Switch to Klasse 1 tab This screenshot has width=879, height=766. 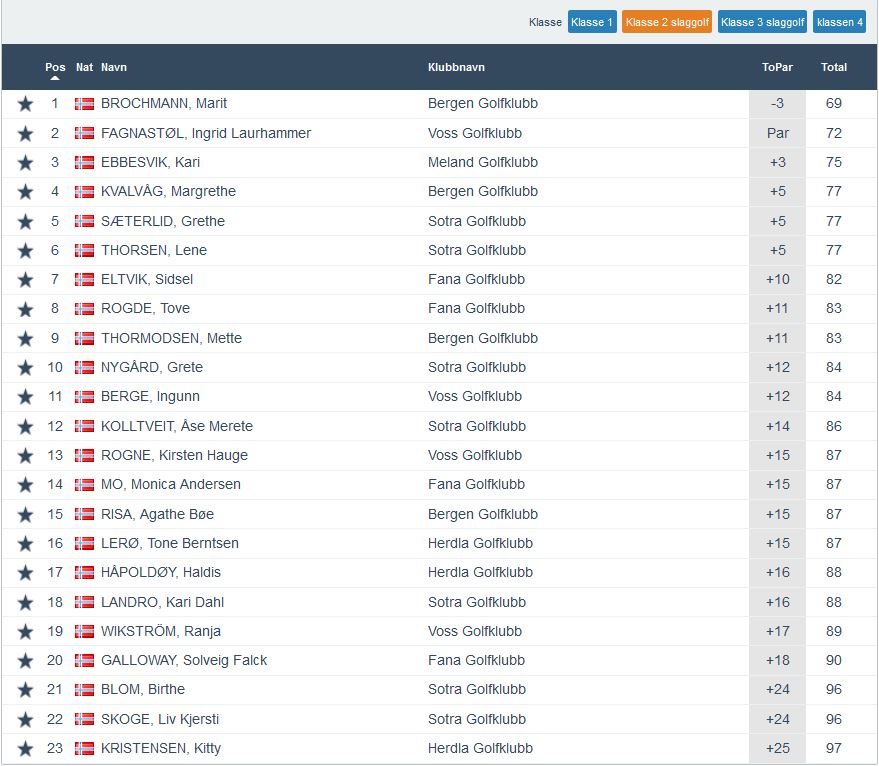(x=592, y=22)
